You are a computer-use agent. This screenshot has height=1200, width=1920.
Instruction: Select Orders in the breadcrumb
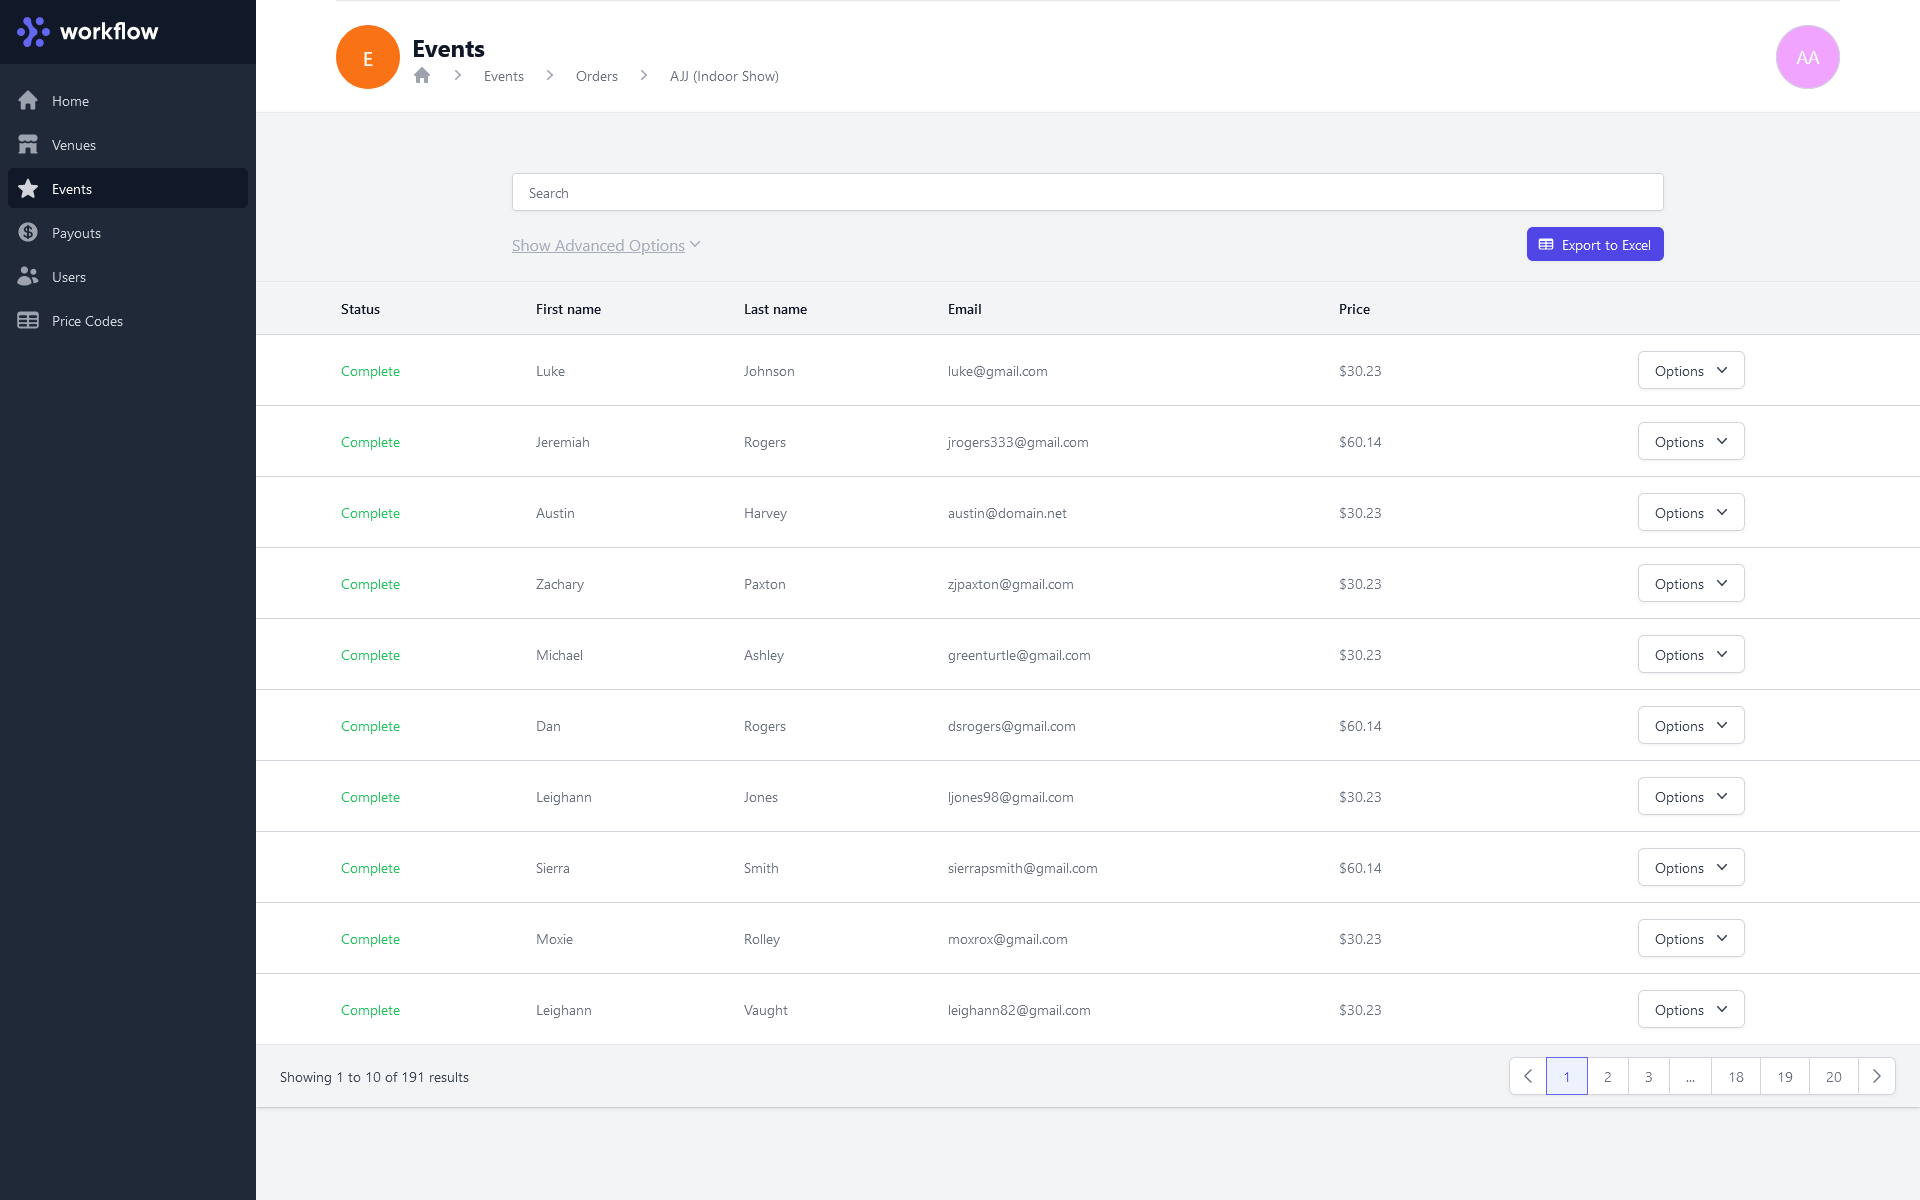point(596,76)
